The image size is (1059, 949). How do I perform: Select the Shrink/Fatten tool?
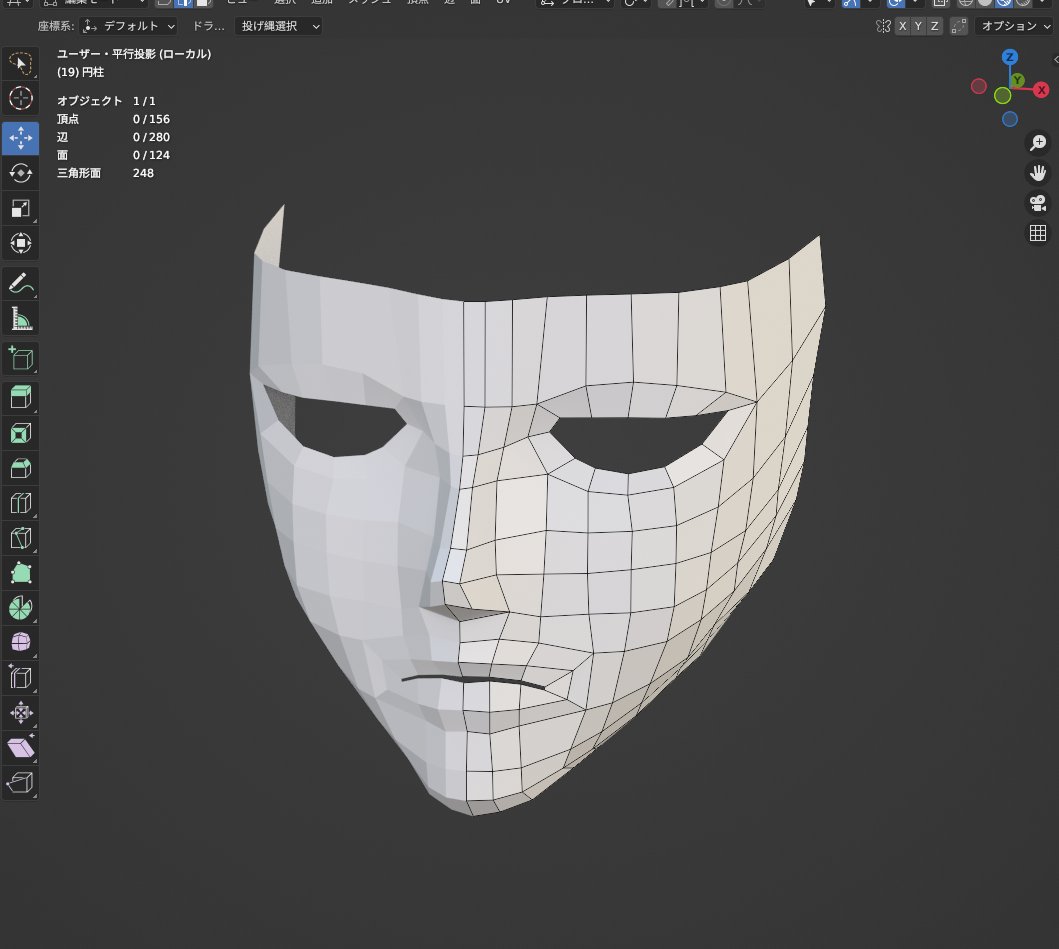(20, 713)
